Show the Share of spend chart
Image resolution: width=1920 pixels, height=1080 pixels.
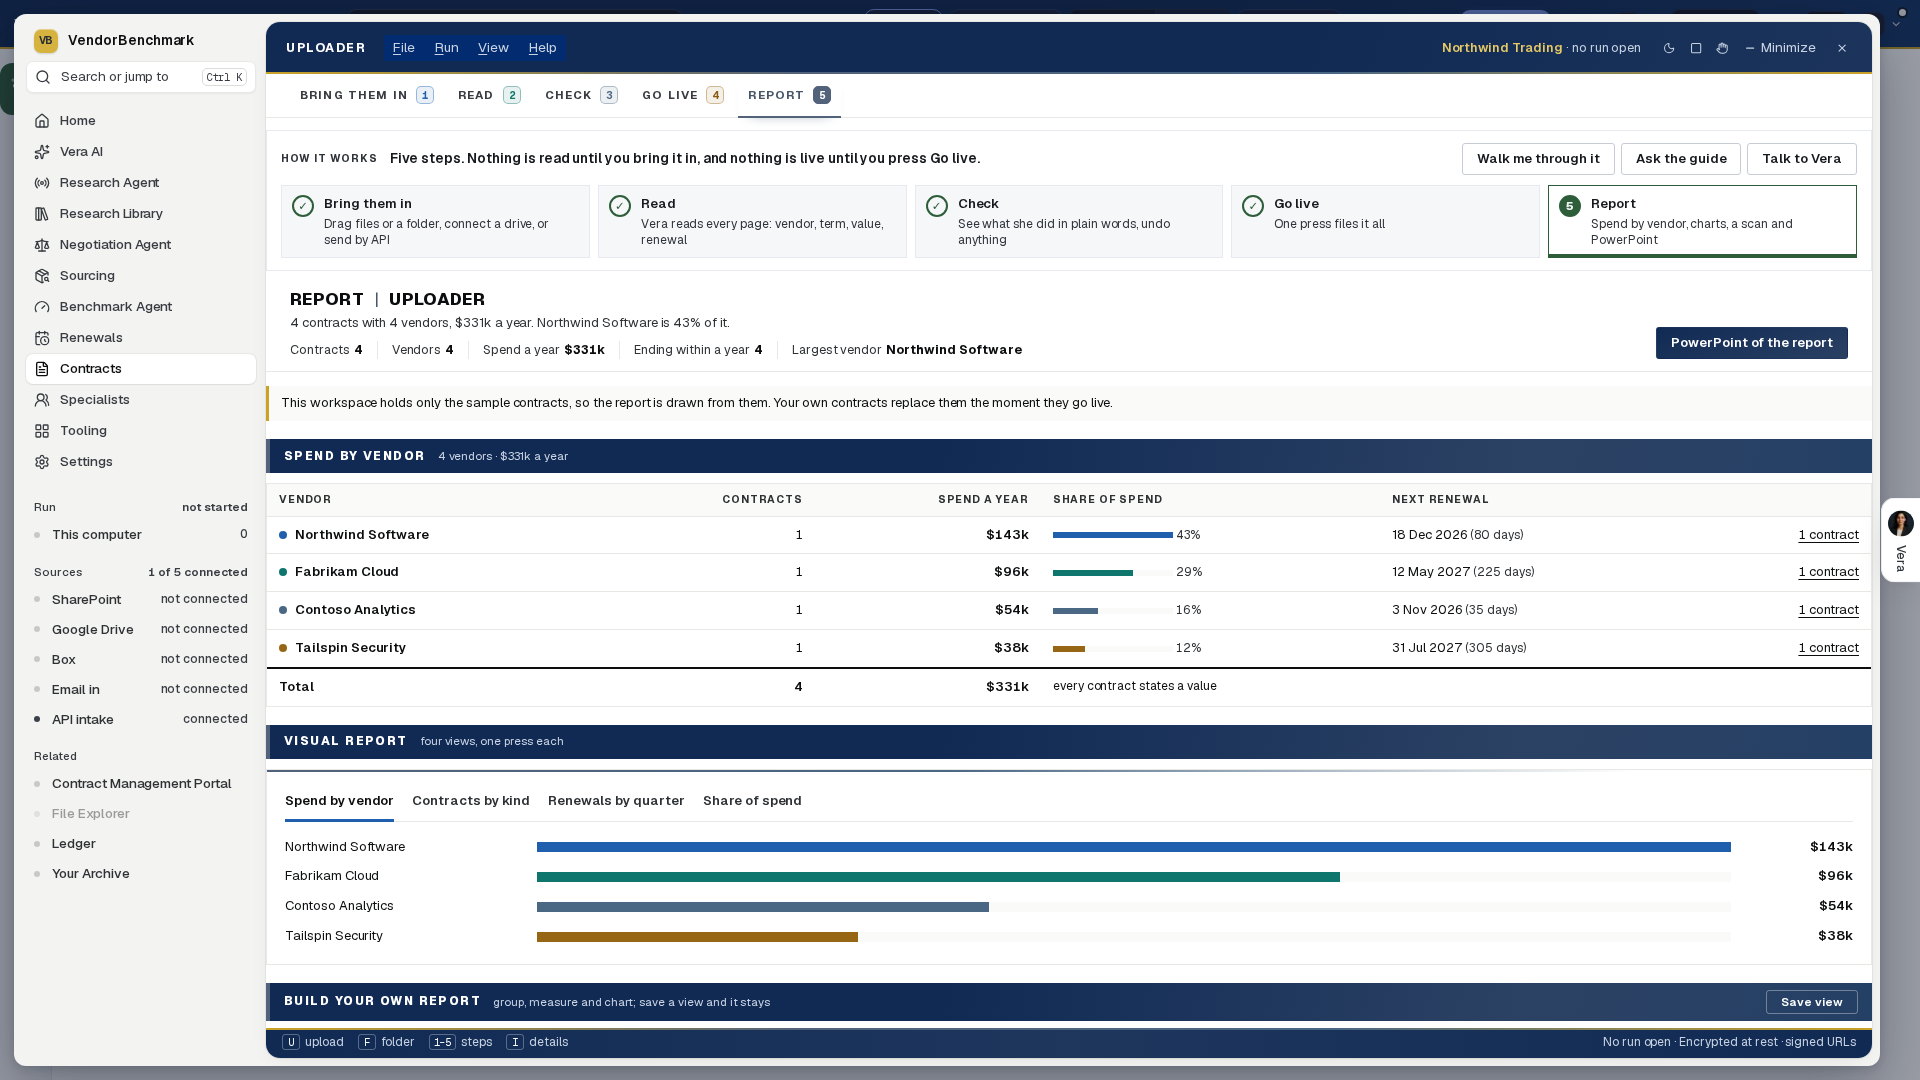(752, 801)
